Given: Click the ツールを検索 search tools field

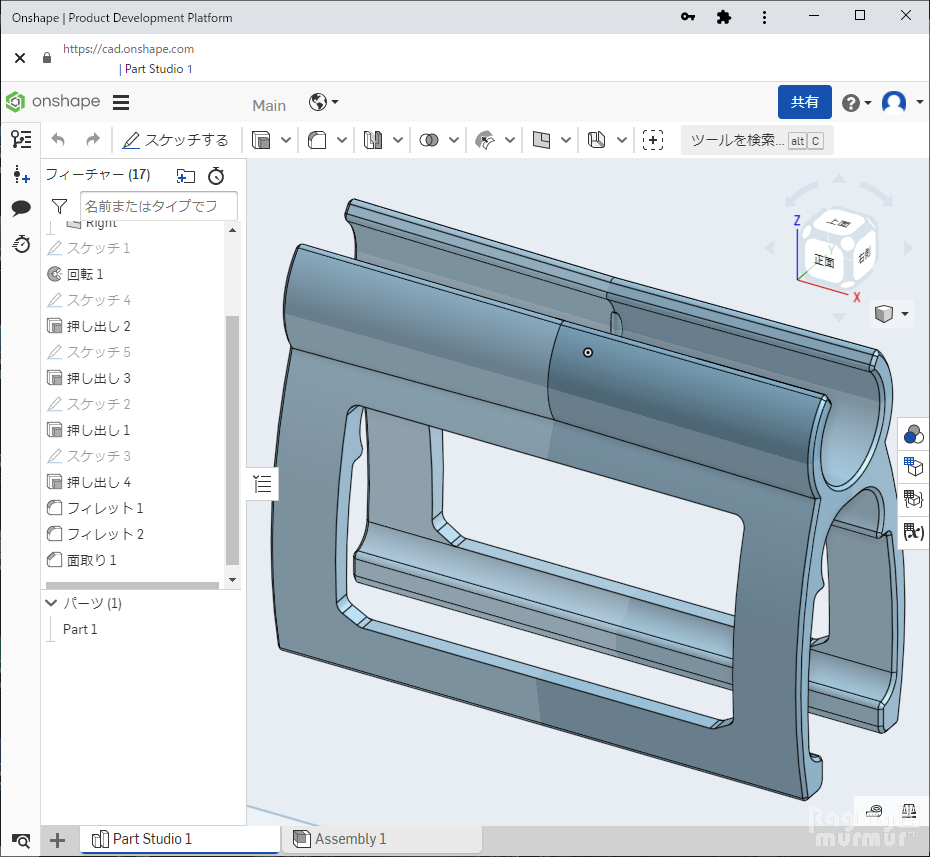Looking at the screenshot, I should coord(757,141).
